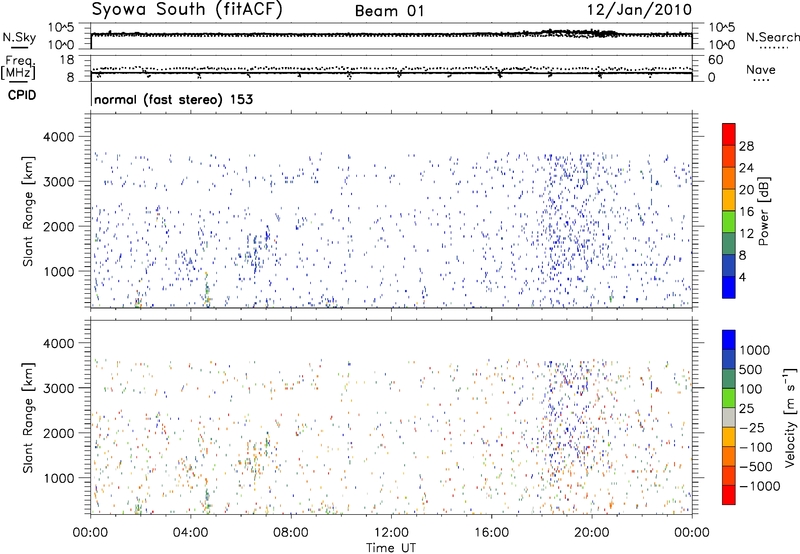
Task: Click the 'N.Search' legend label
Action: click(x=772, y=37)
